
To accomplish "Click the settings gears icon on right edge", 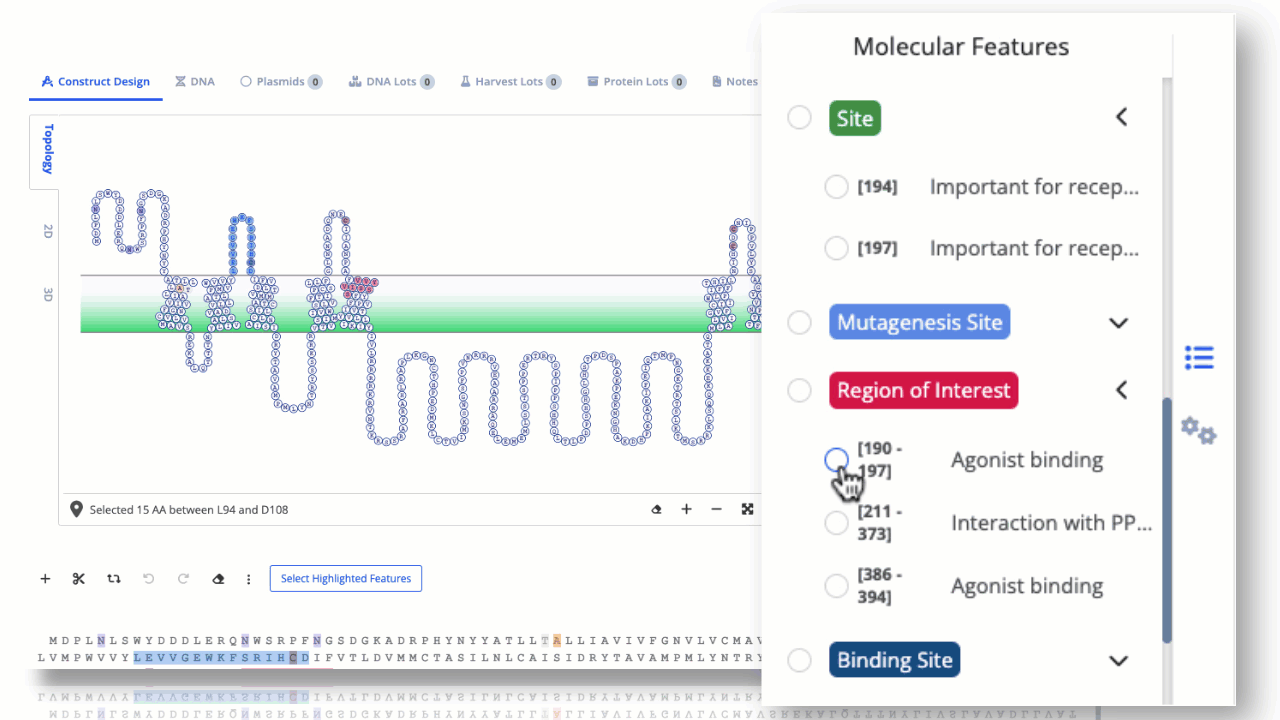I will coord(1198,430).
